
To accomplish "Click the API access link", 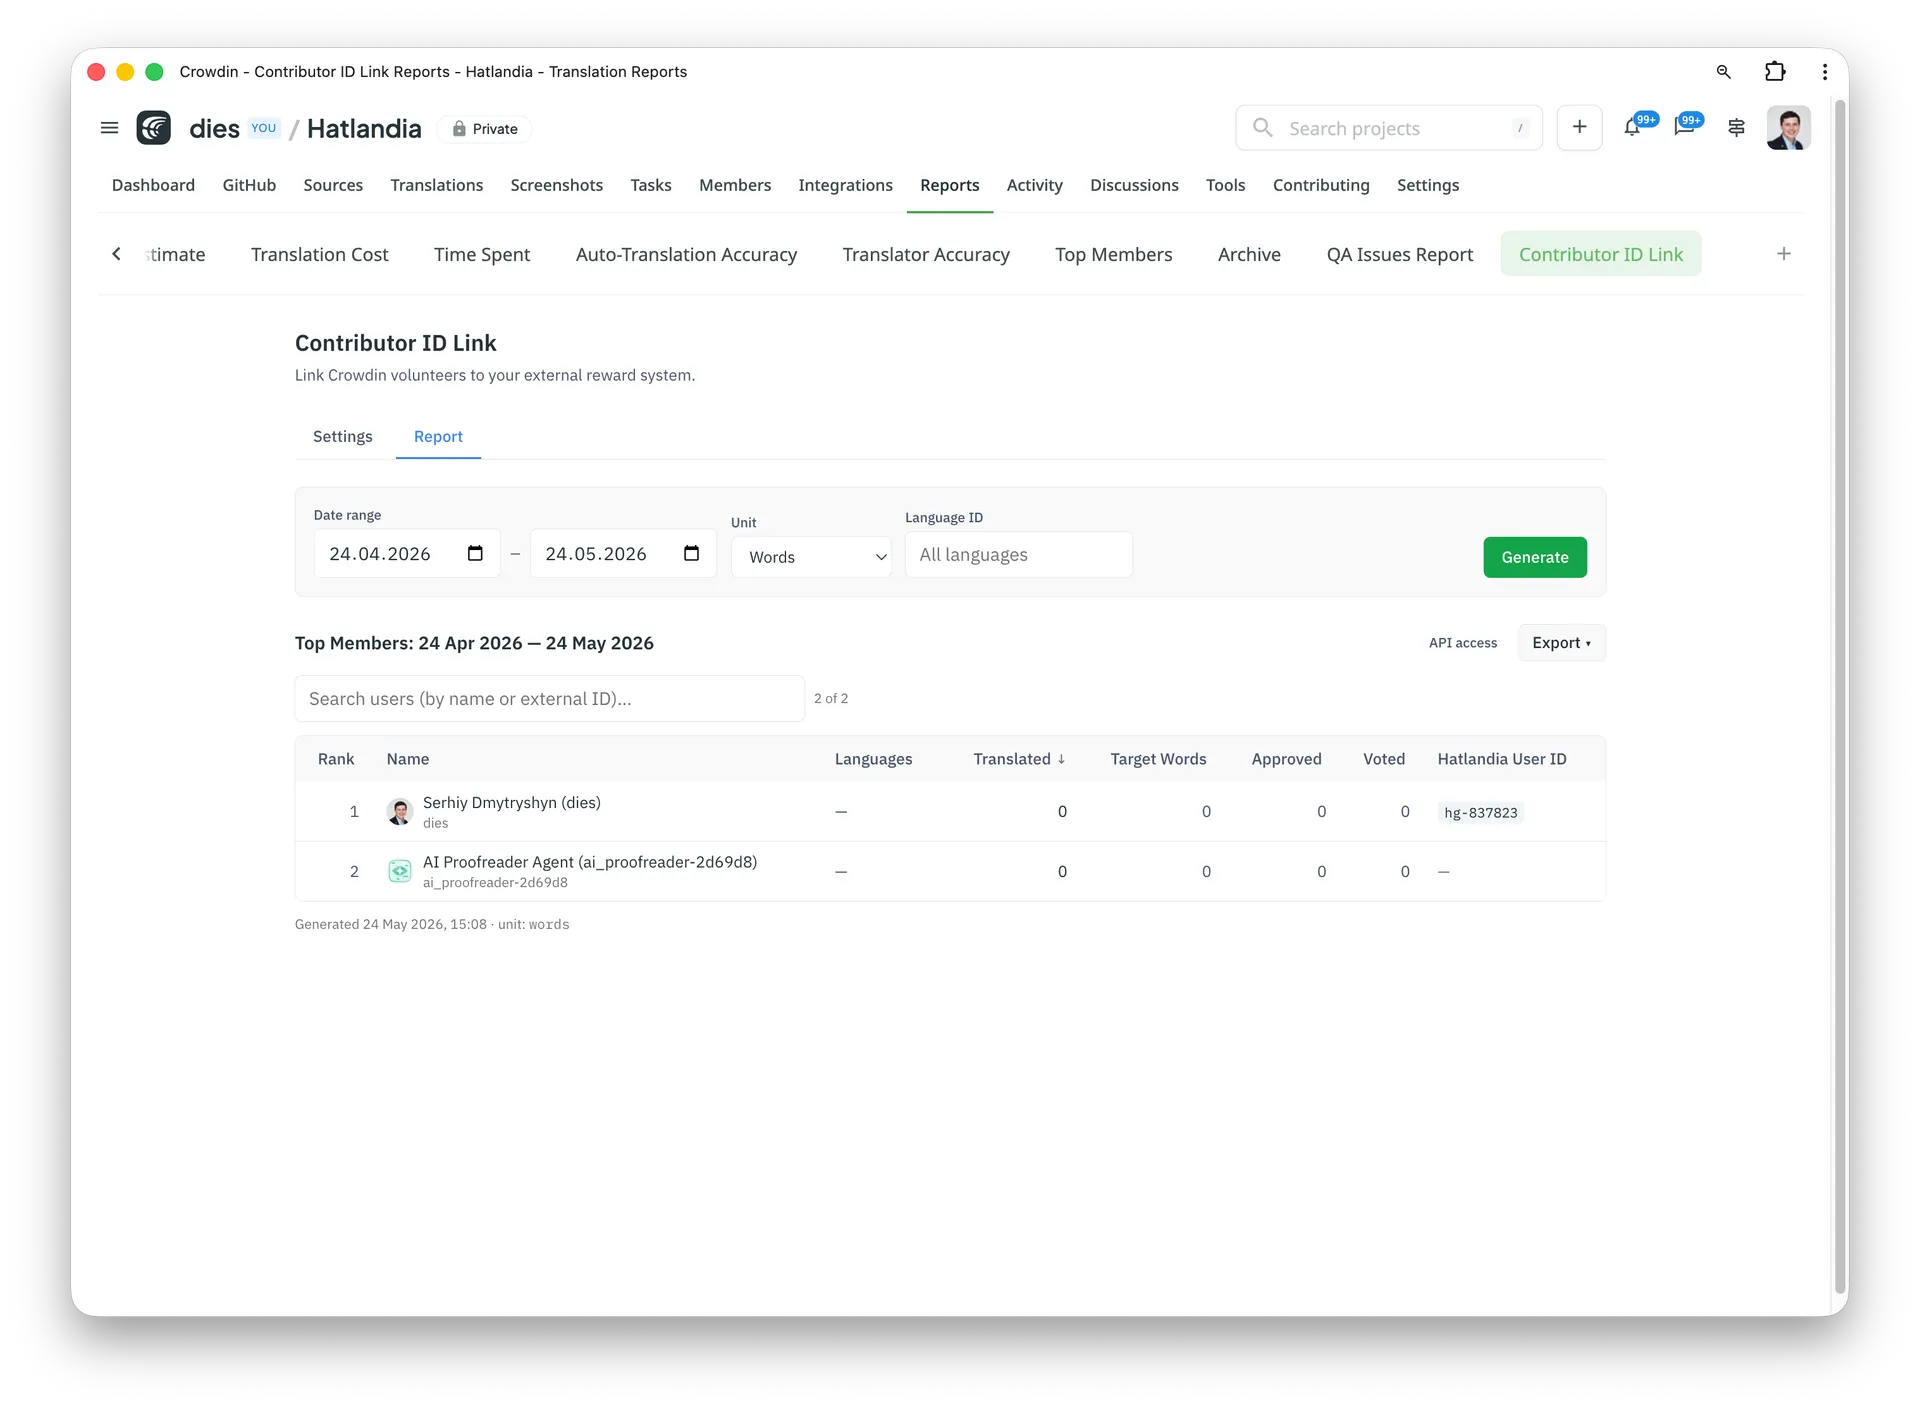I will [1463, 643].
